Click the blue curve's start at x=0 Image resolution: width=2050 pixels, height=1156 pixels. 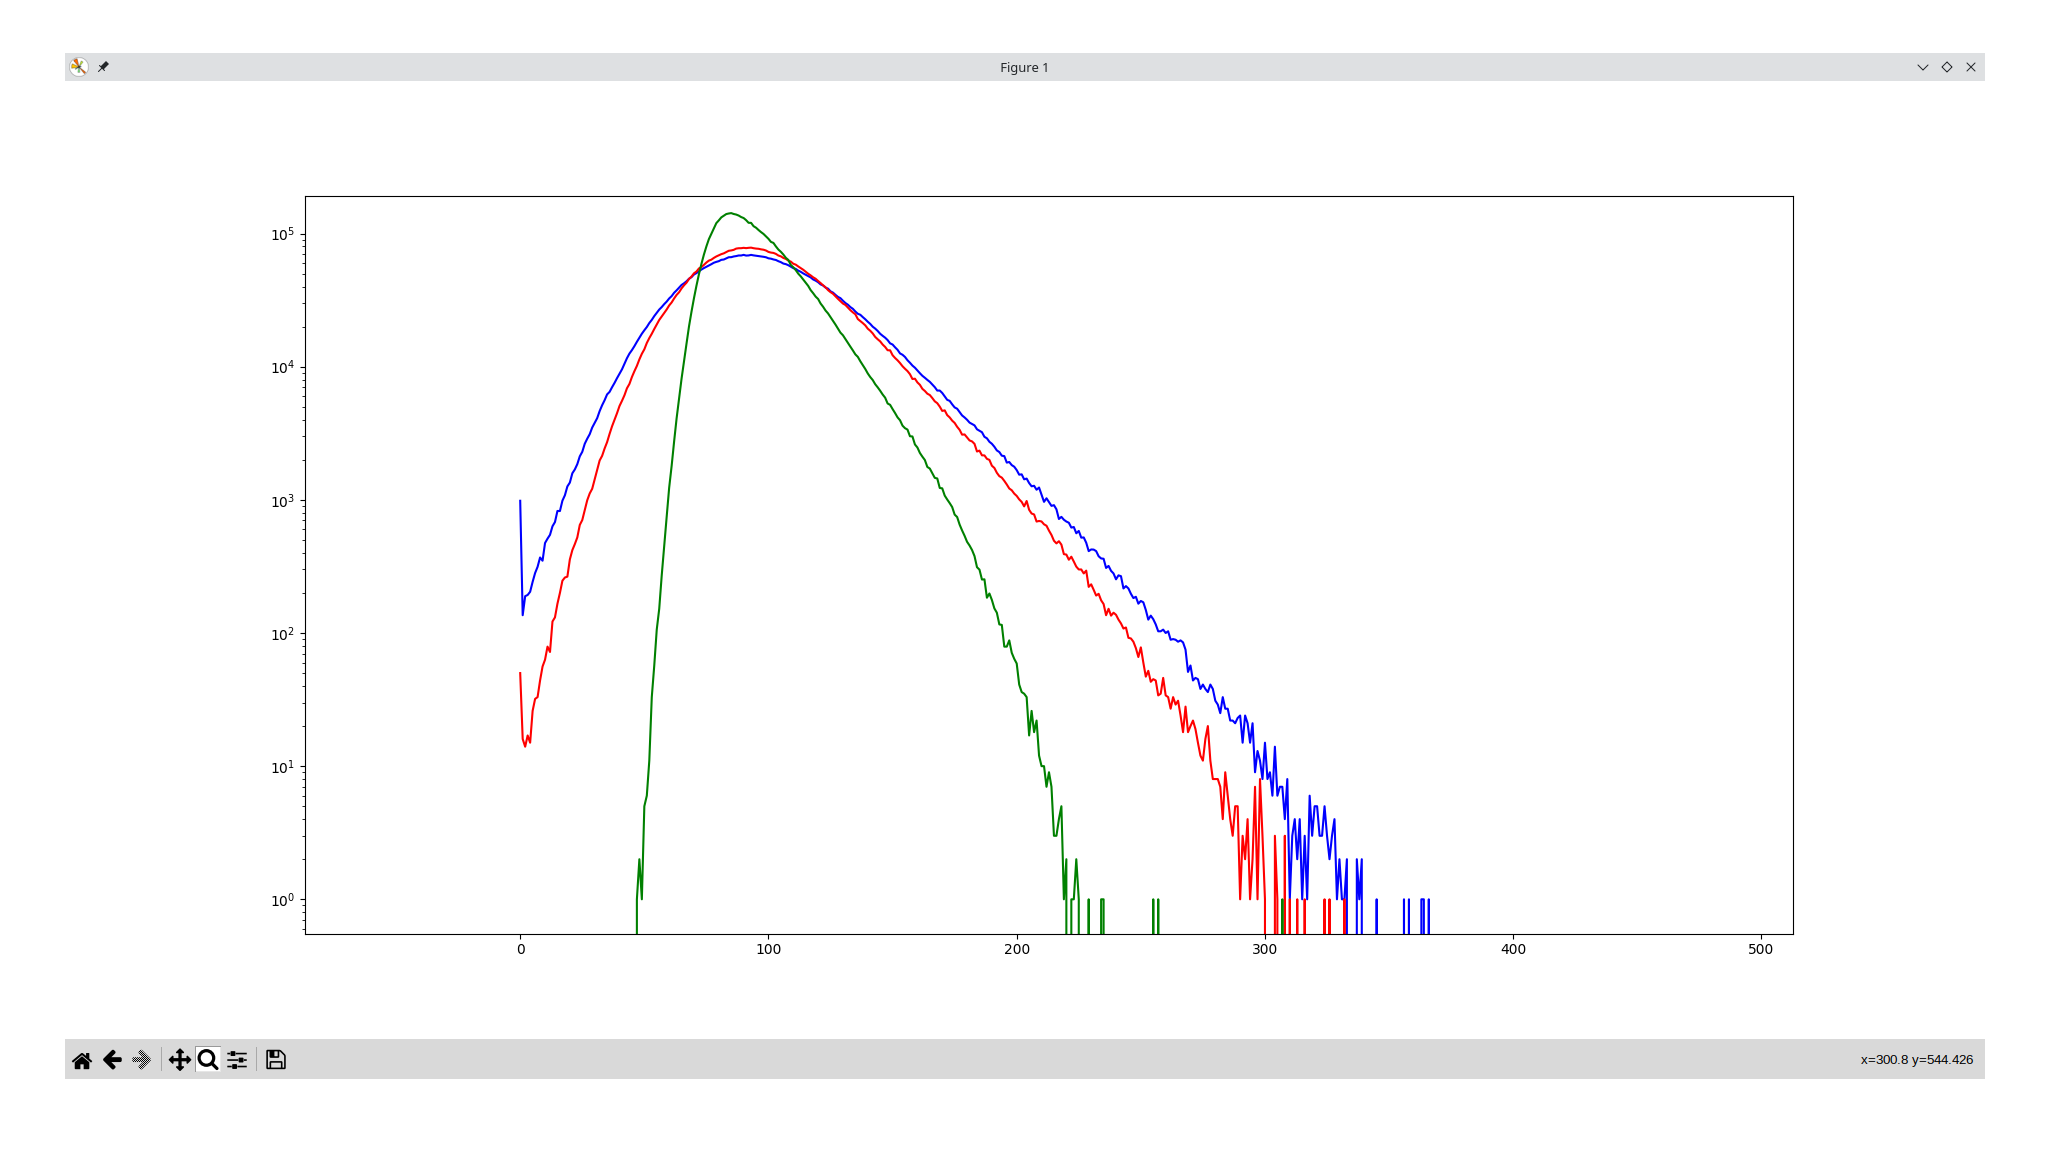[520, 502]
